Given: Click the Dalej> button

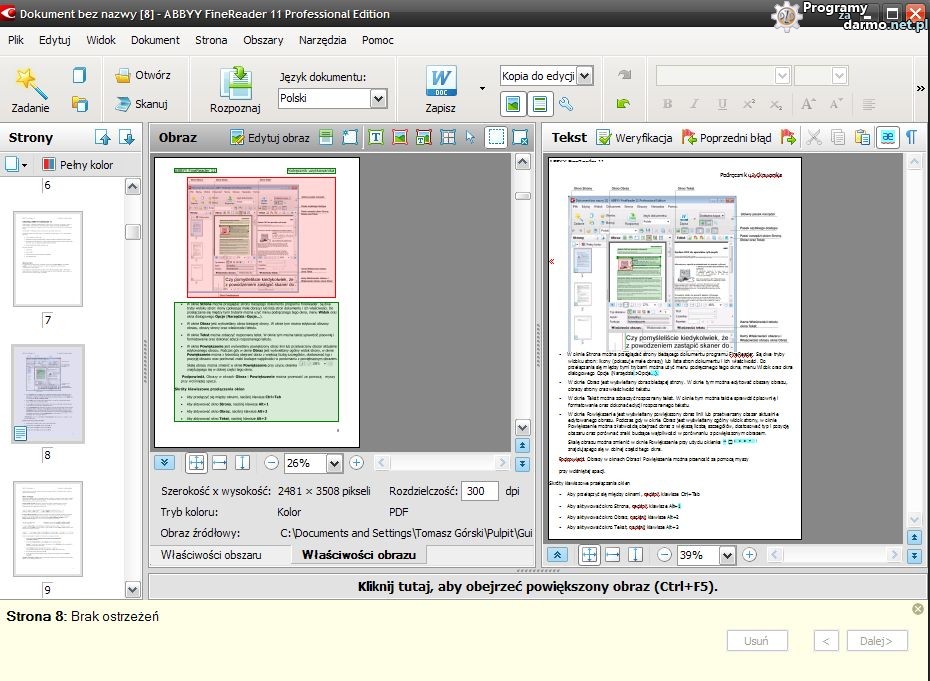Looking at the screenshot, I should point(876,641).
